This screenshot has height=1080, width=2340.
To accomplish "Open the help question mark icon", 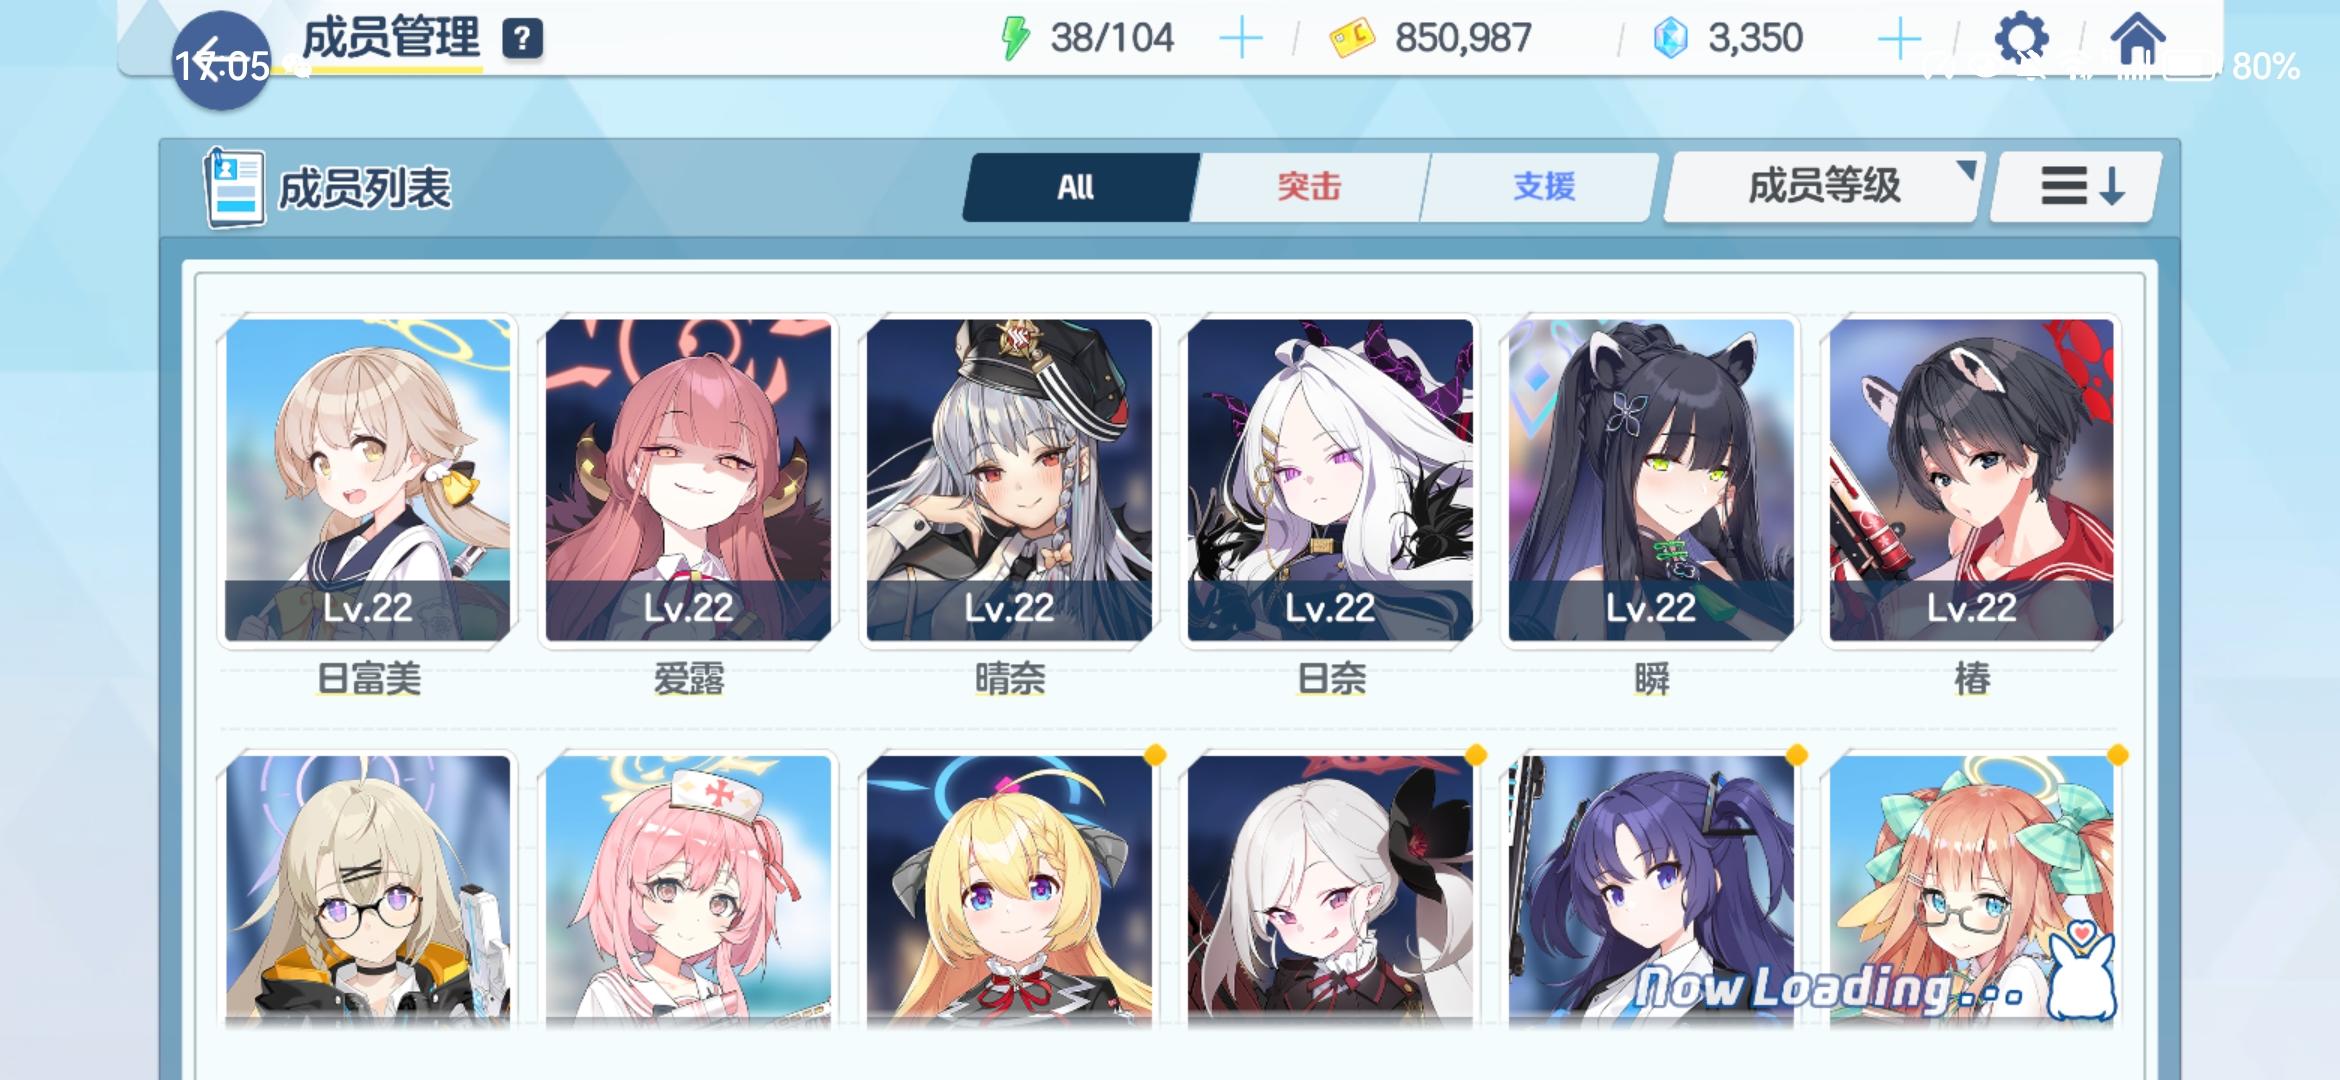I will pyautogui.click(x=522, y=39).
